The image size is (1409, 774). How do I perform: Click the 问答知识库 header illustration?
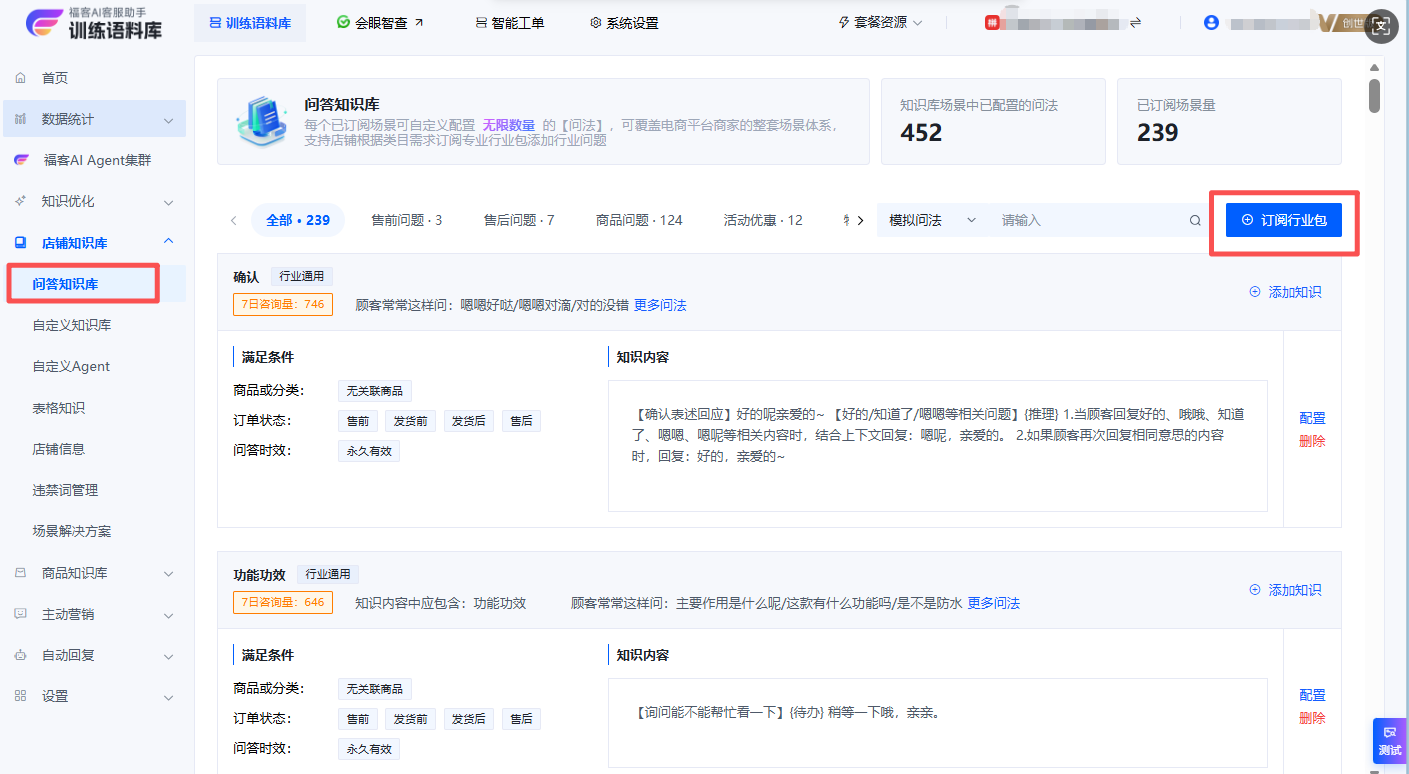tap(263, 122)
